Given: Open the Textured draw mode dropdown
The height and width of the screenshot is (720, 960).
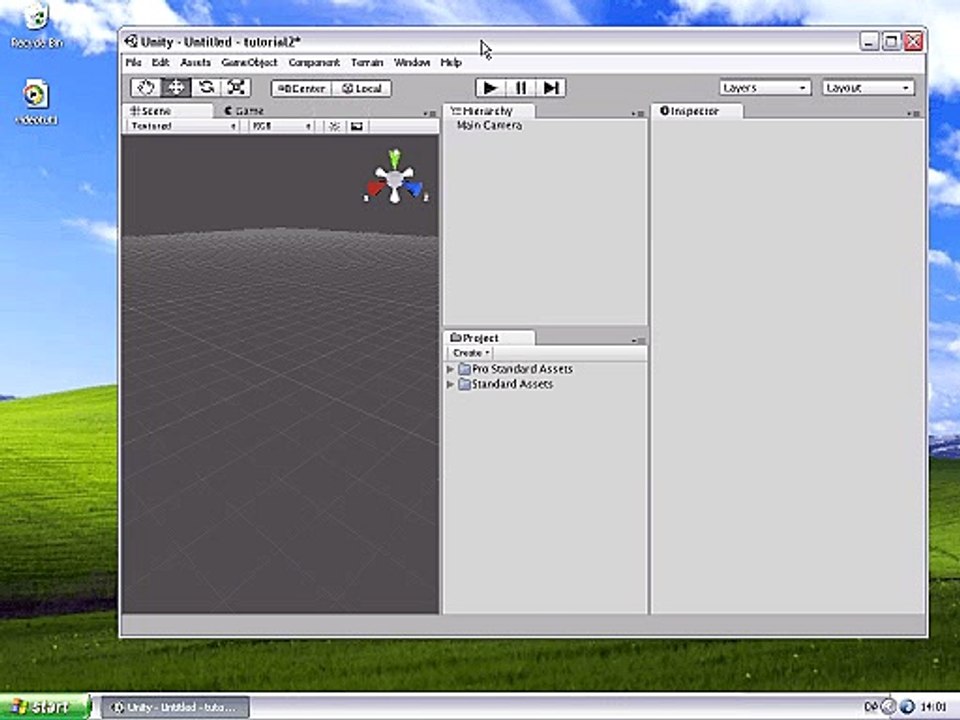Looking at the screenshot, I should tap(183, 126).
